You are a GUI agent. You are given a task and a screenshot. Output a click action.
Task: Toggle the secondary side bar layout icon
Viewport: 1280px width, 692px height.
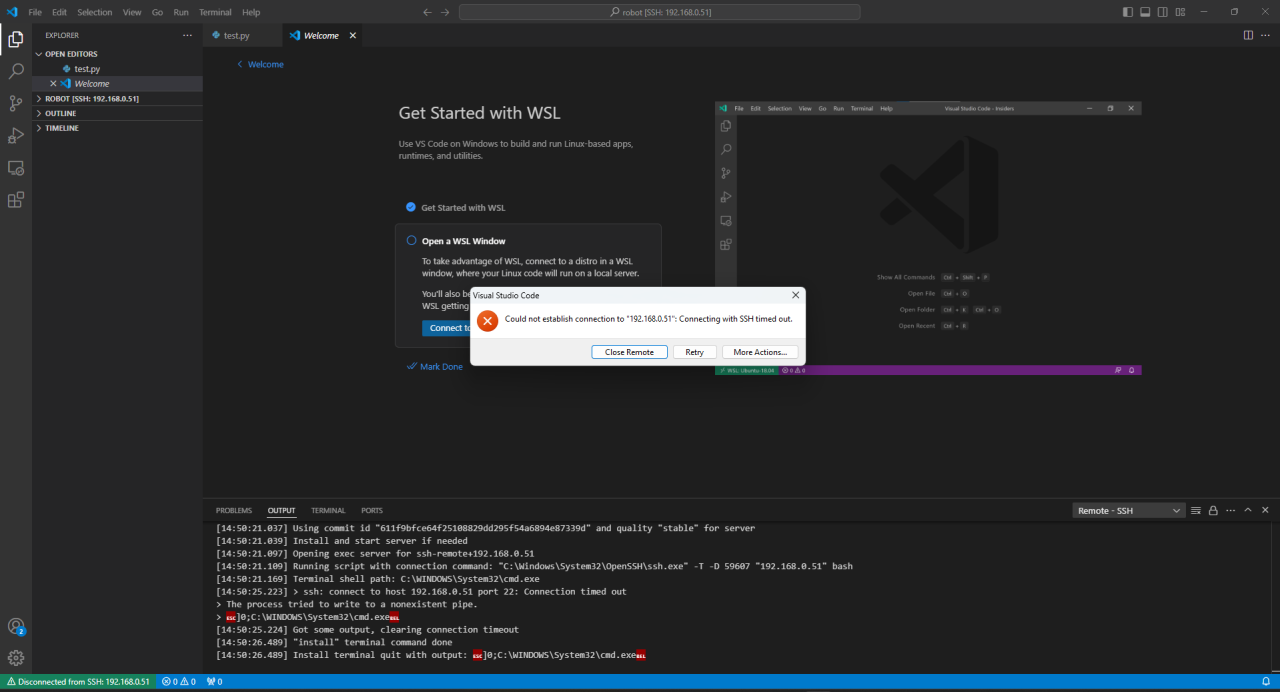(x=1162, y=12)
